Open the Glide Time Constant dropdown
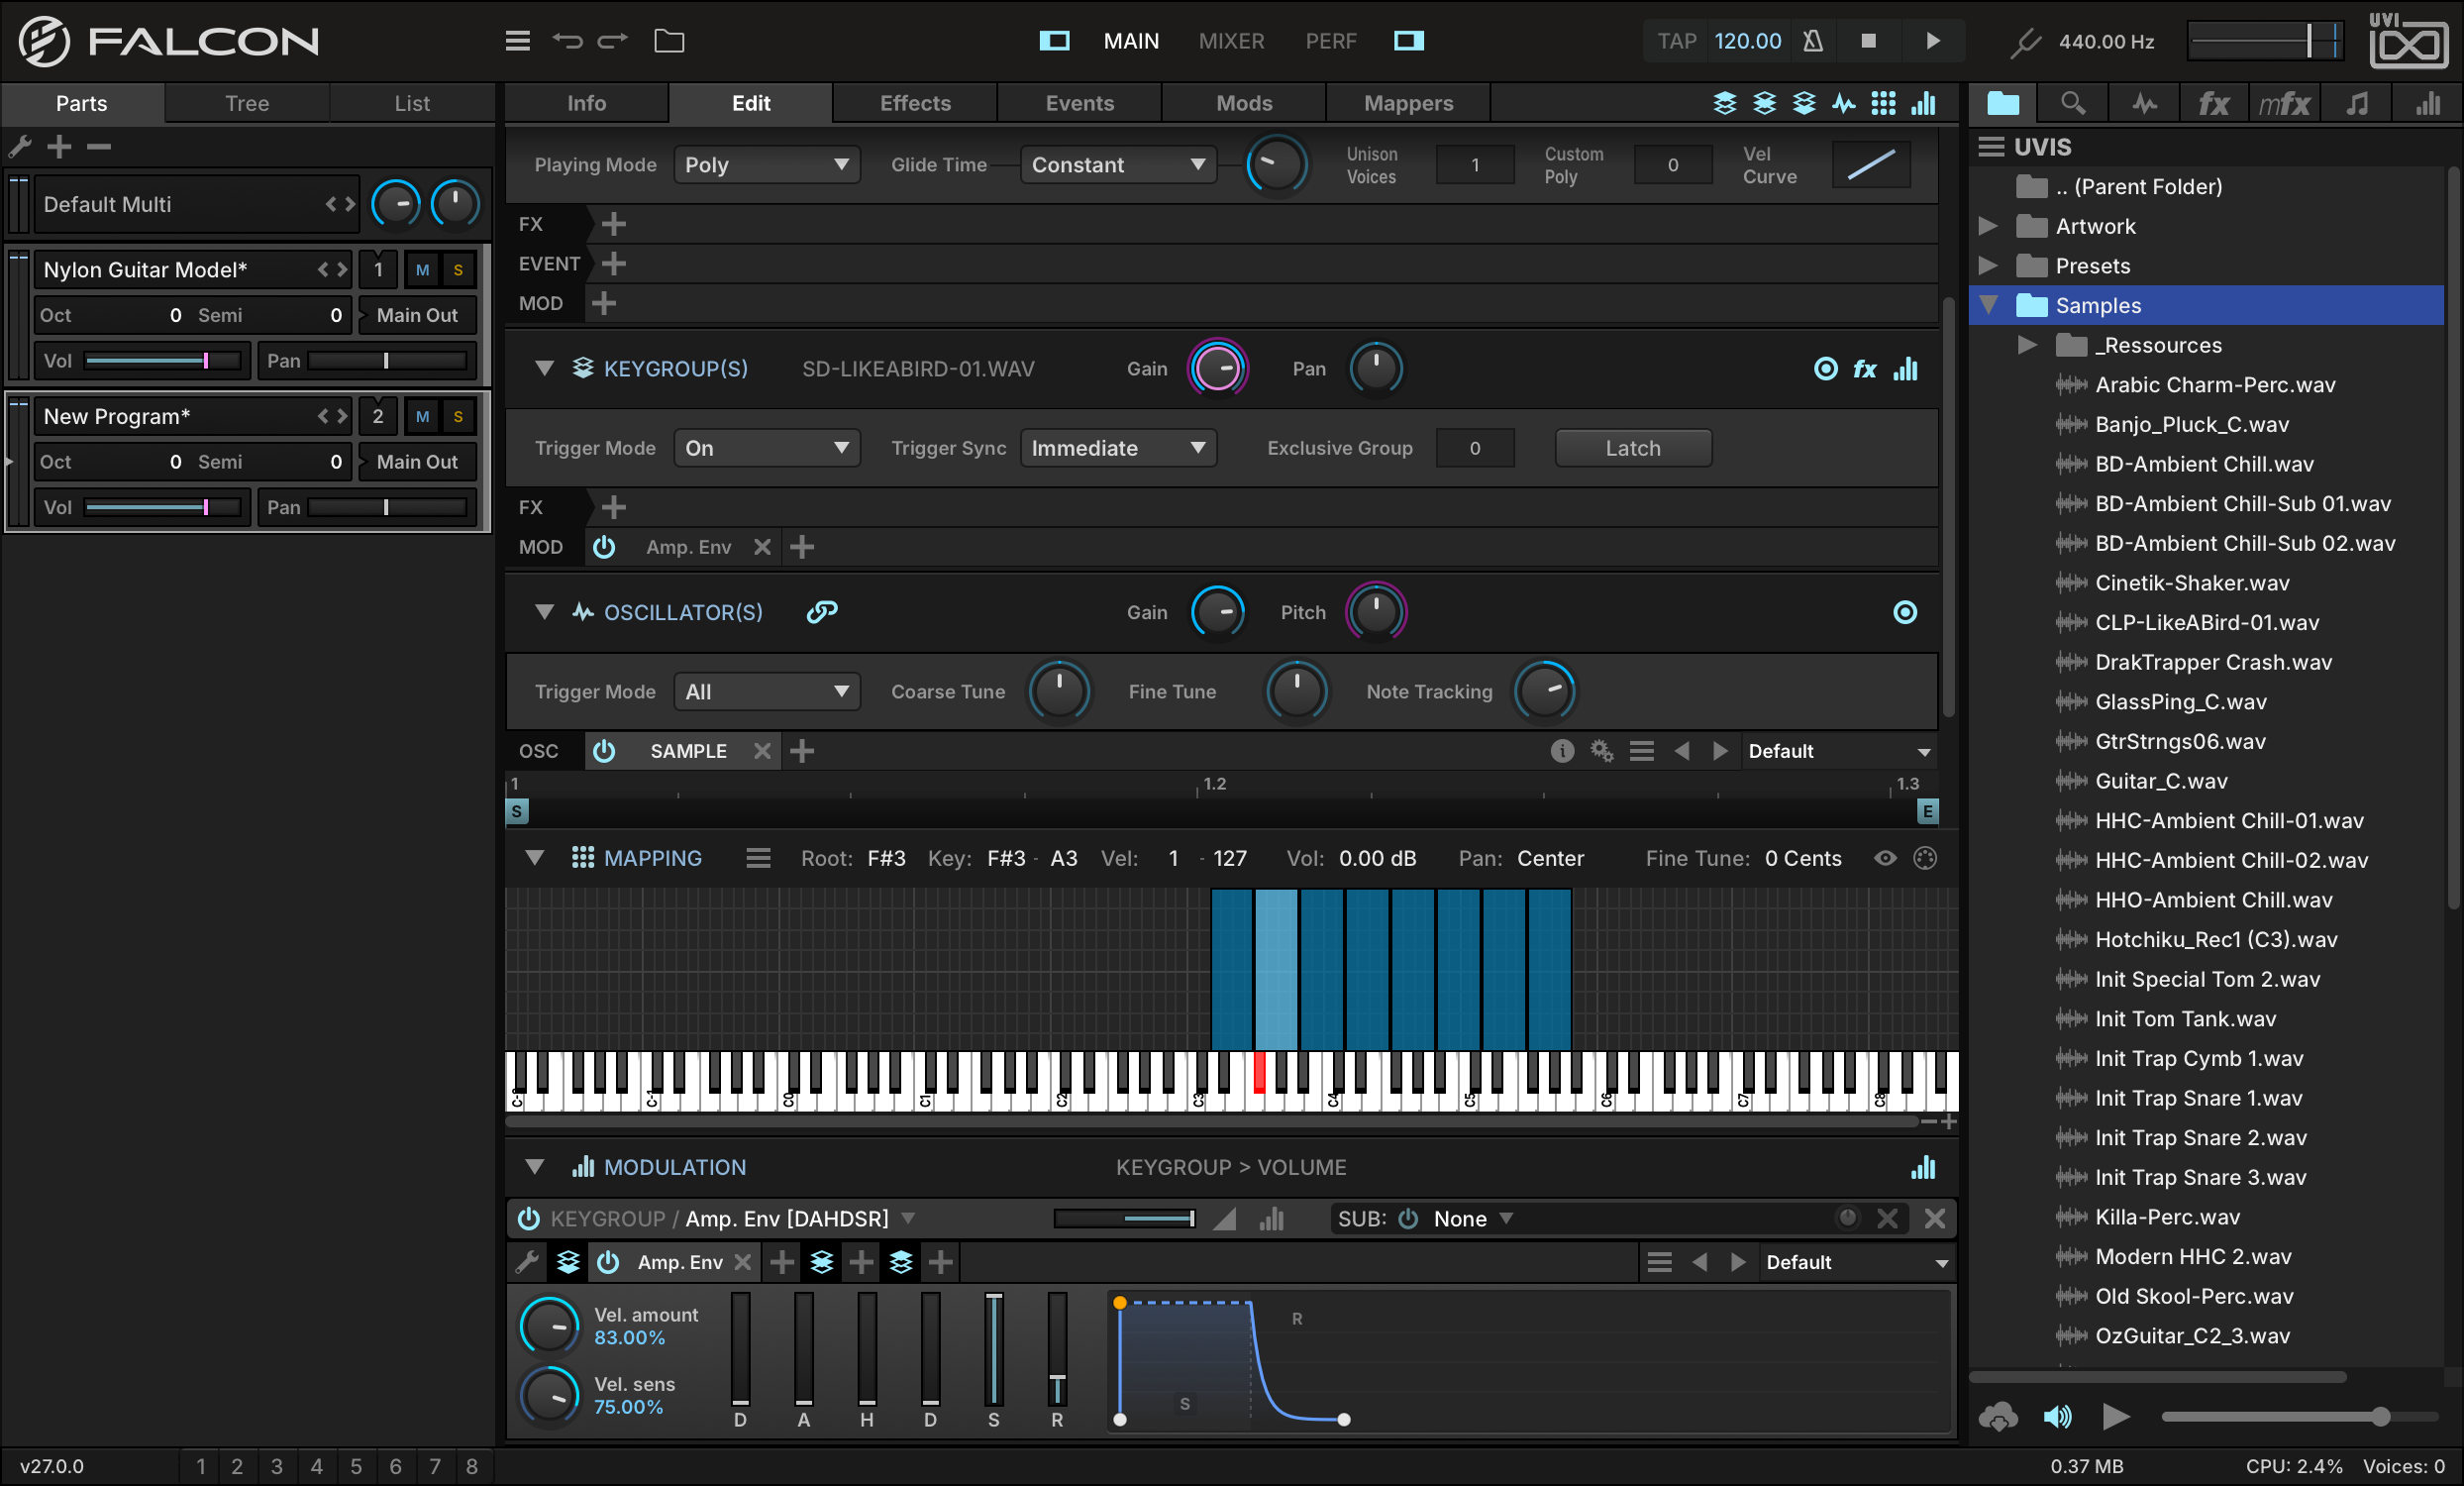Image resolution: width=2464 pixels, height=1486 pixels. click(1117, 165)
